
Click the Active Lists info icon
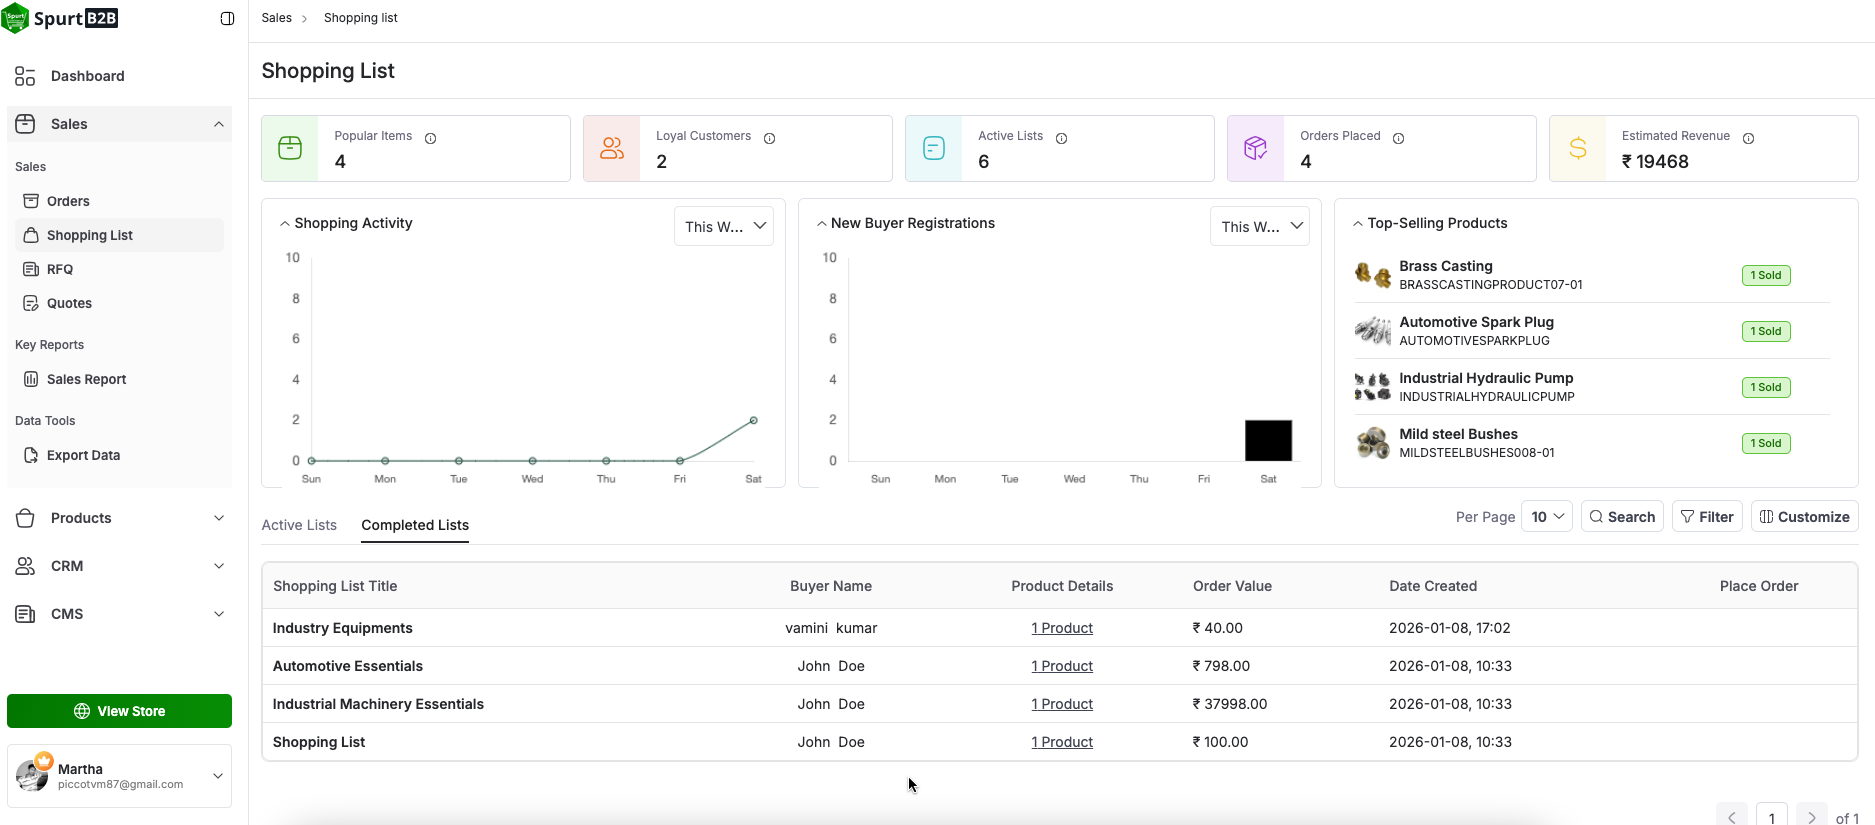tap(1061, 138)
